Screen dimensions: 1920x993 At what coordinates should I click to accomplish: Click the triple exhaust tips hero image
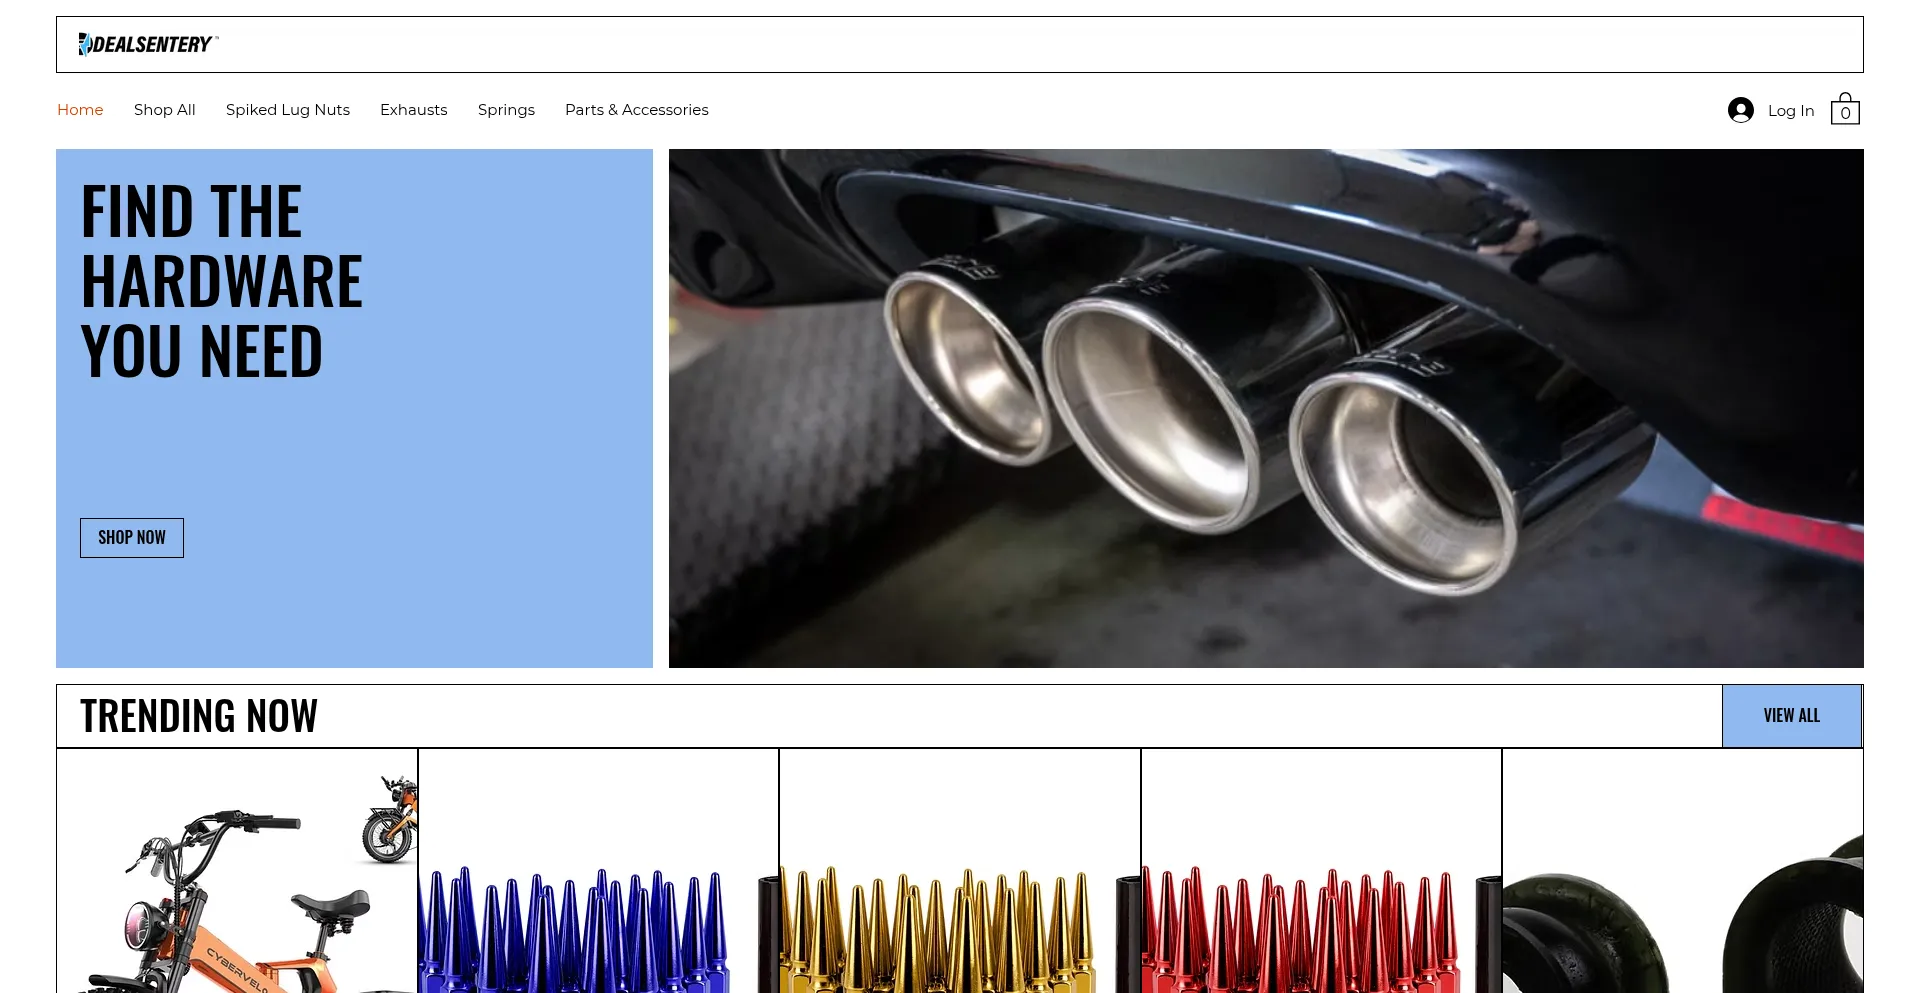point(1265,408)
